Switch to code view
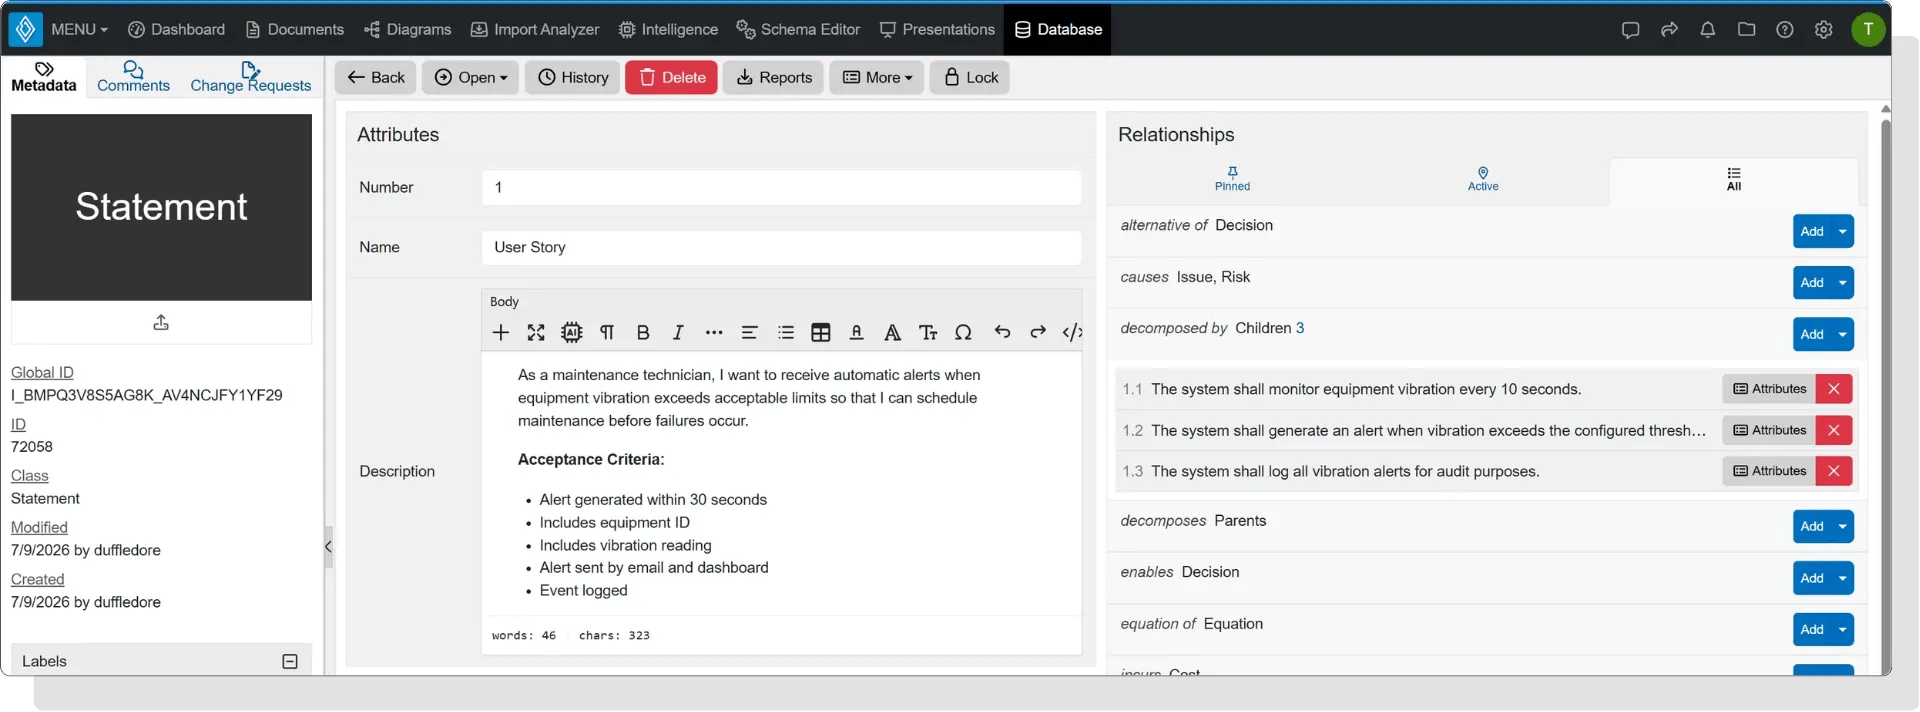This screenshot has width=1920, height=712. [x=1072, y=333]
